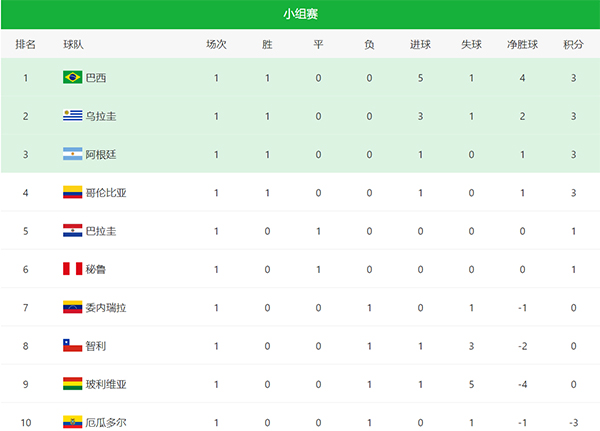600x431 pixels.
Task: Click the Ecuador flag icon
Action: click(x=72, y=422)
